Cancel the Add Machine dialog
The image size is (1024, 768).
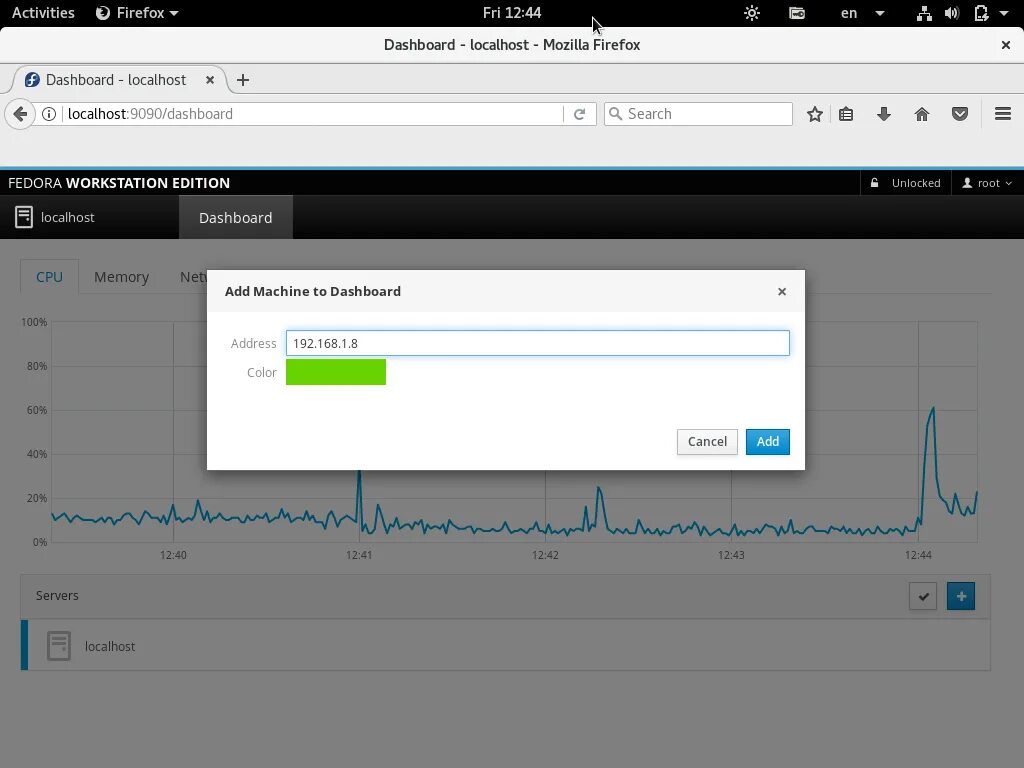pos(707,441)
